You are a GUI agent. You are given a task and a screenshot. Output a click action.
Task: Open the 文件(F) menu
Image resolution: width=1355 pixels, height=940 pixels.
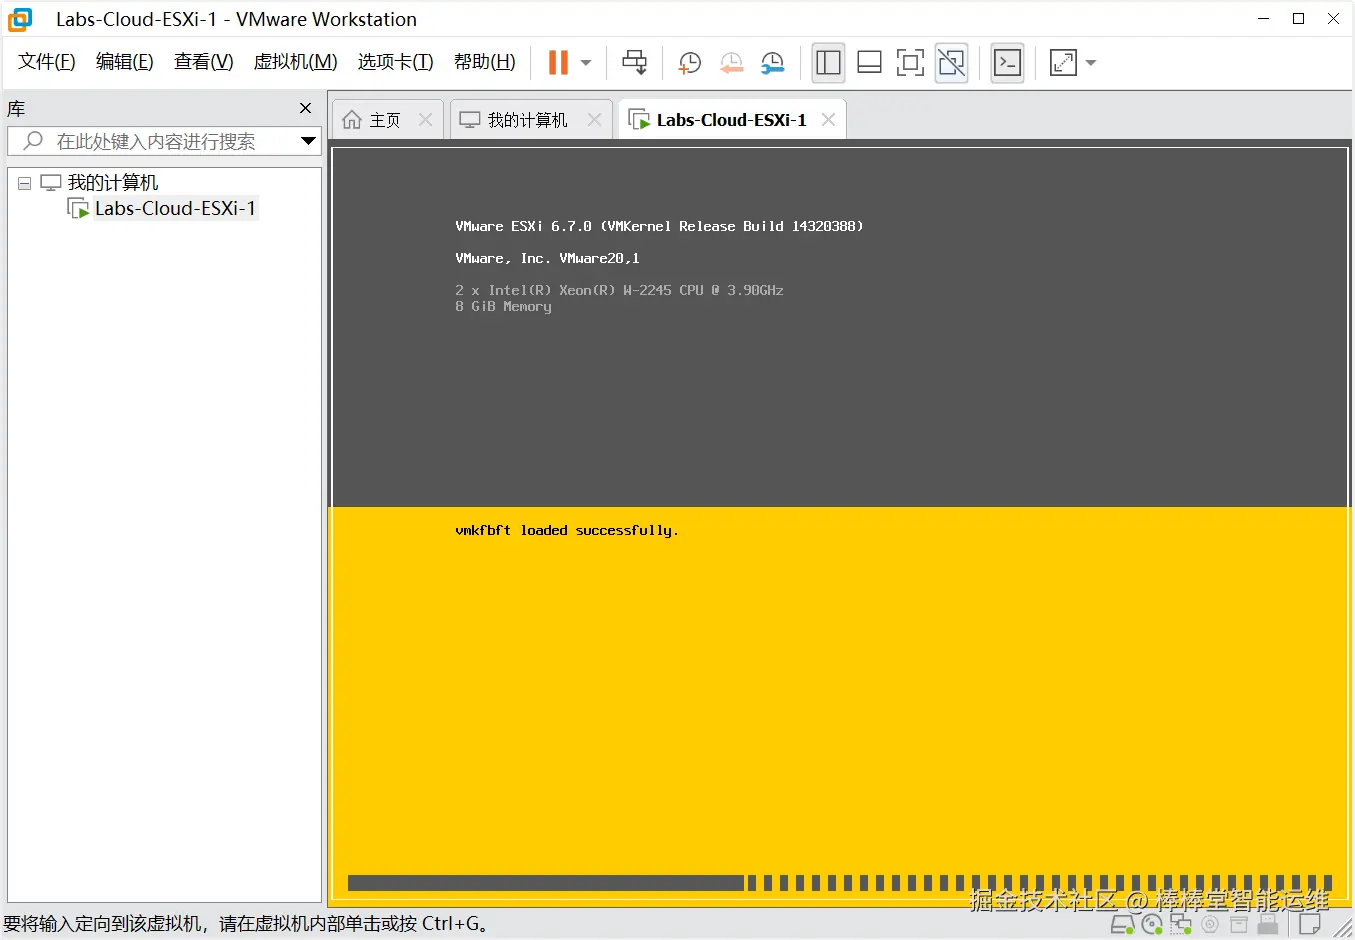pyautogui.click(x=47, y=62)
